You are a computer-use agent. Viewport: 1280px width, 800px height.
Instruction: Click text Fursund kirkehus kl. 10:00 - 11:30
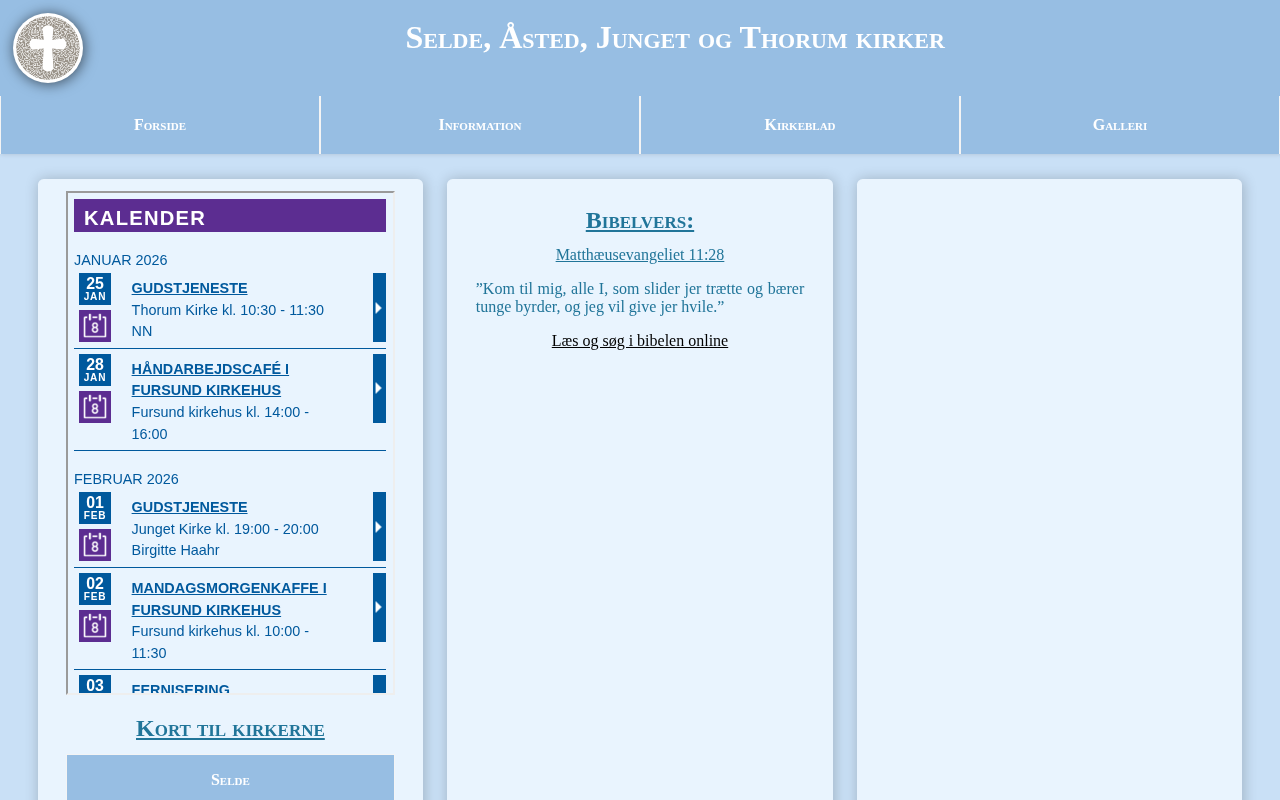(x=220, y=642)
